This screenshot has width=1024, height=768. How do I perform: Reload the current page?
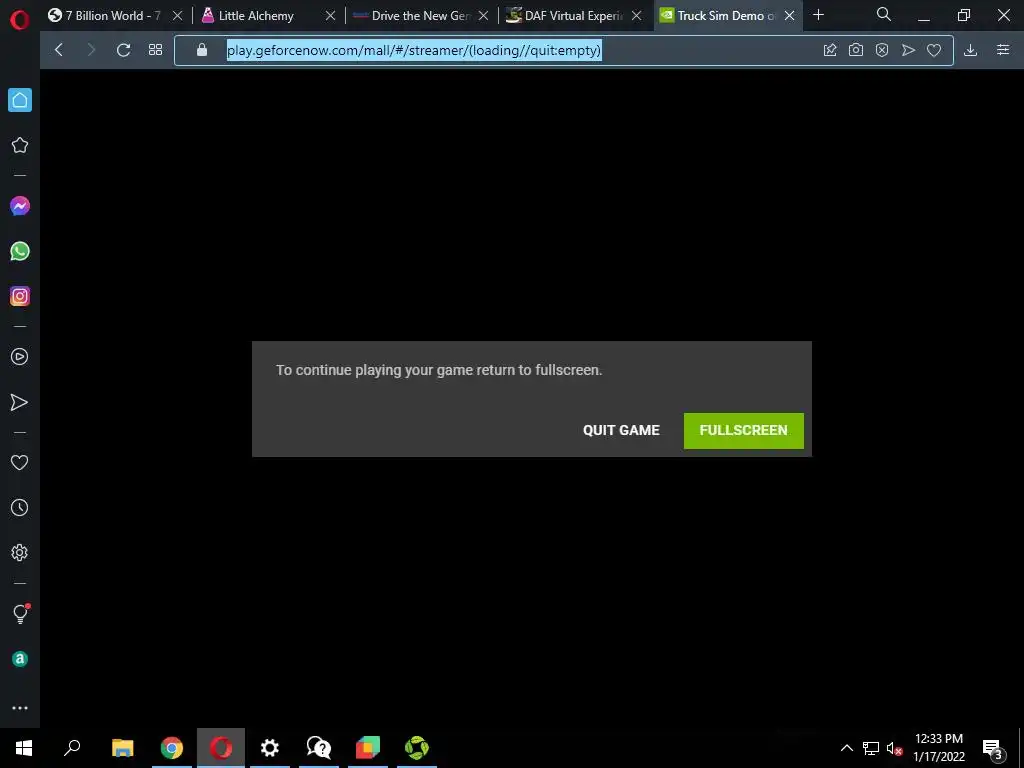[x=123, y=50]
